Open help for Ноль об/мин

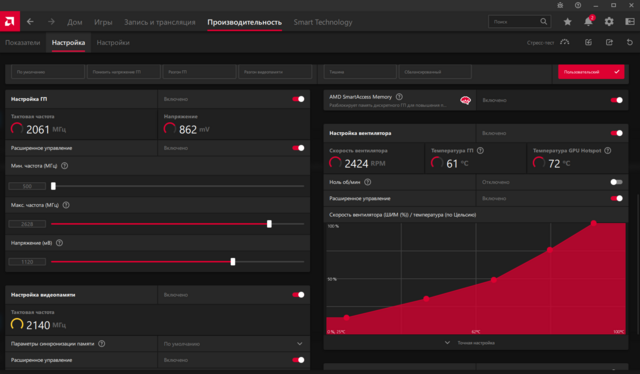tap(368, 182)
